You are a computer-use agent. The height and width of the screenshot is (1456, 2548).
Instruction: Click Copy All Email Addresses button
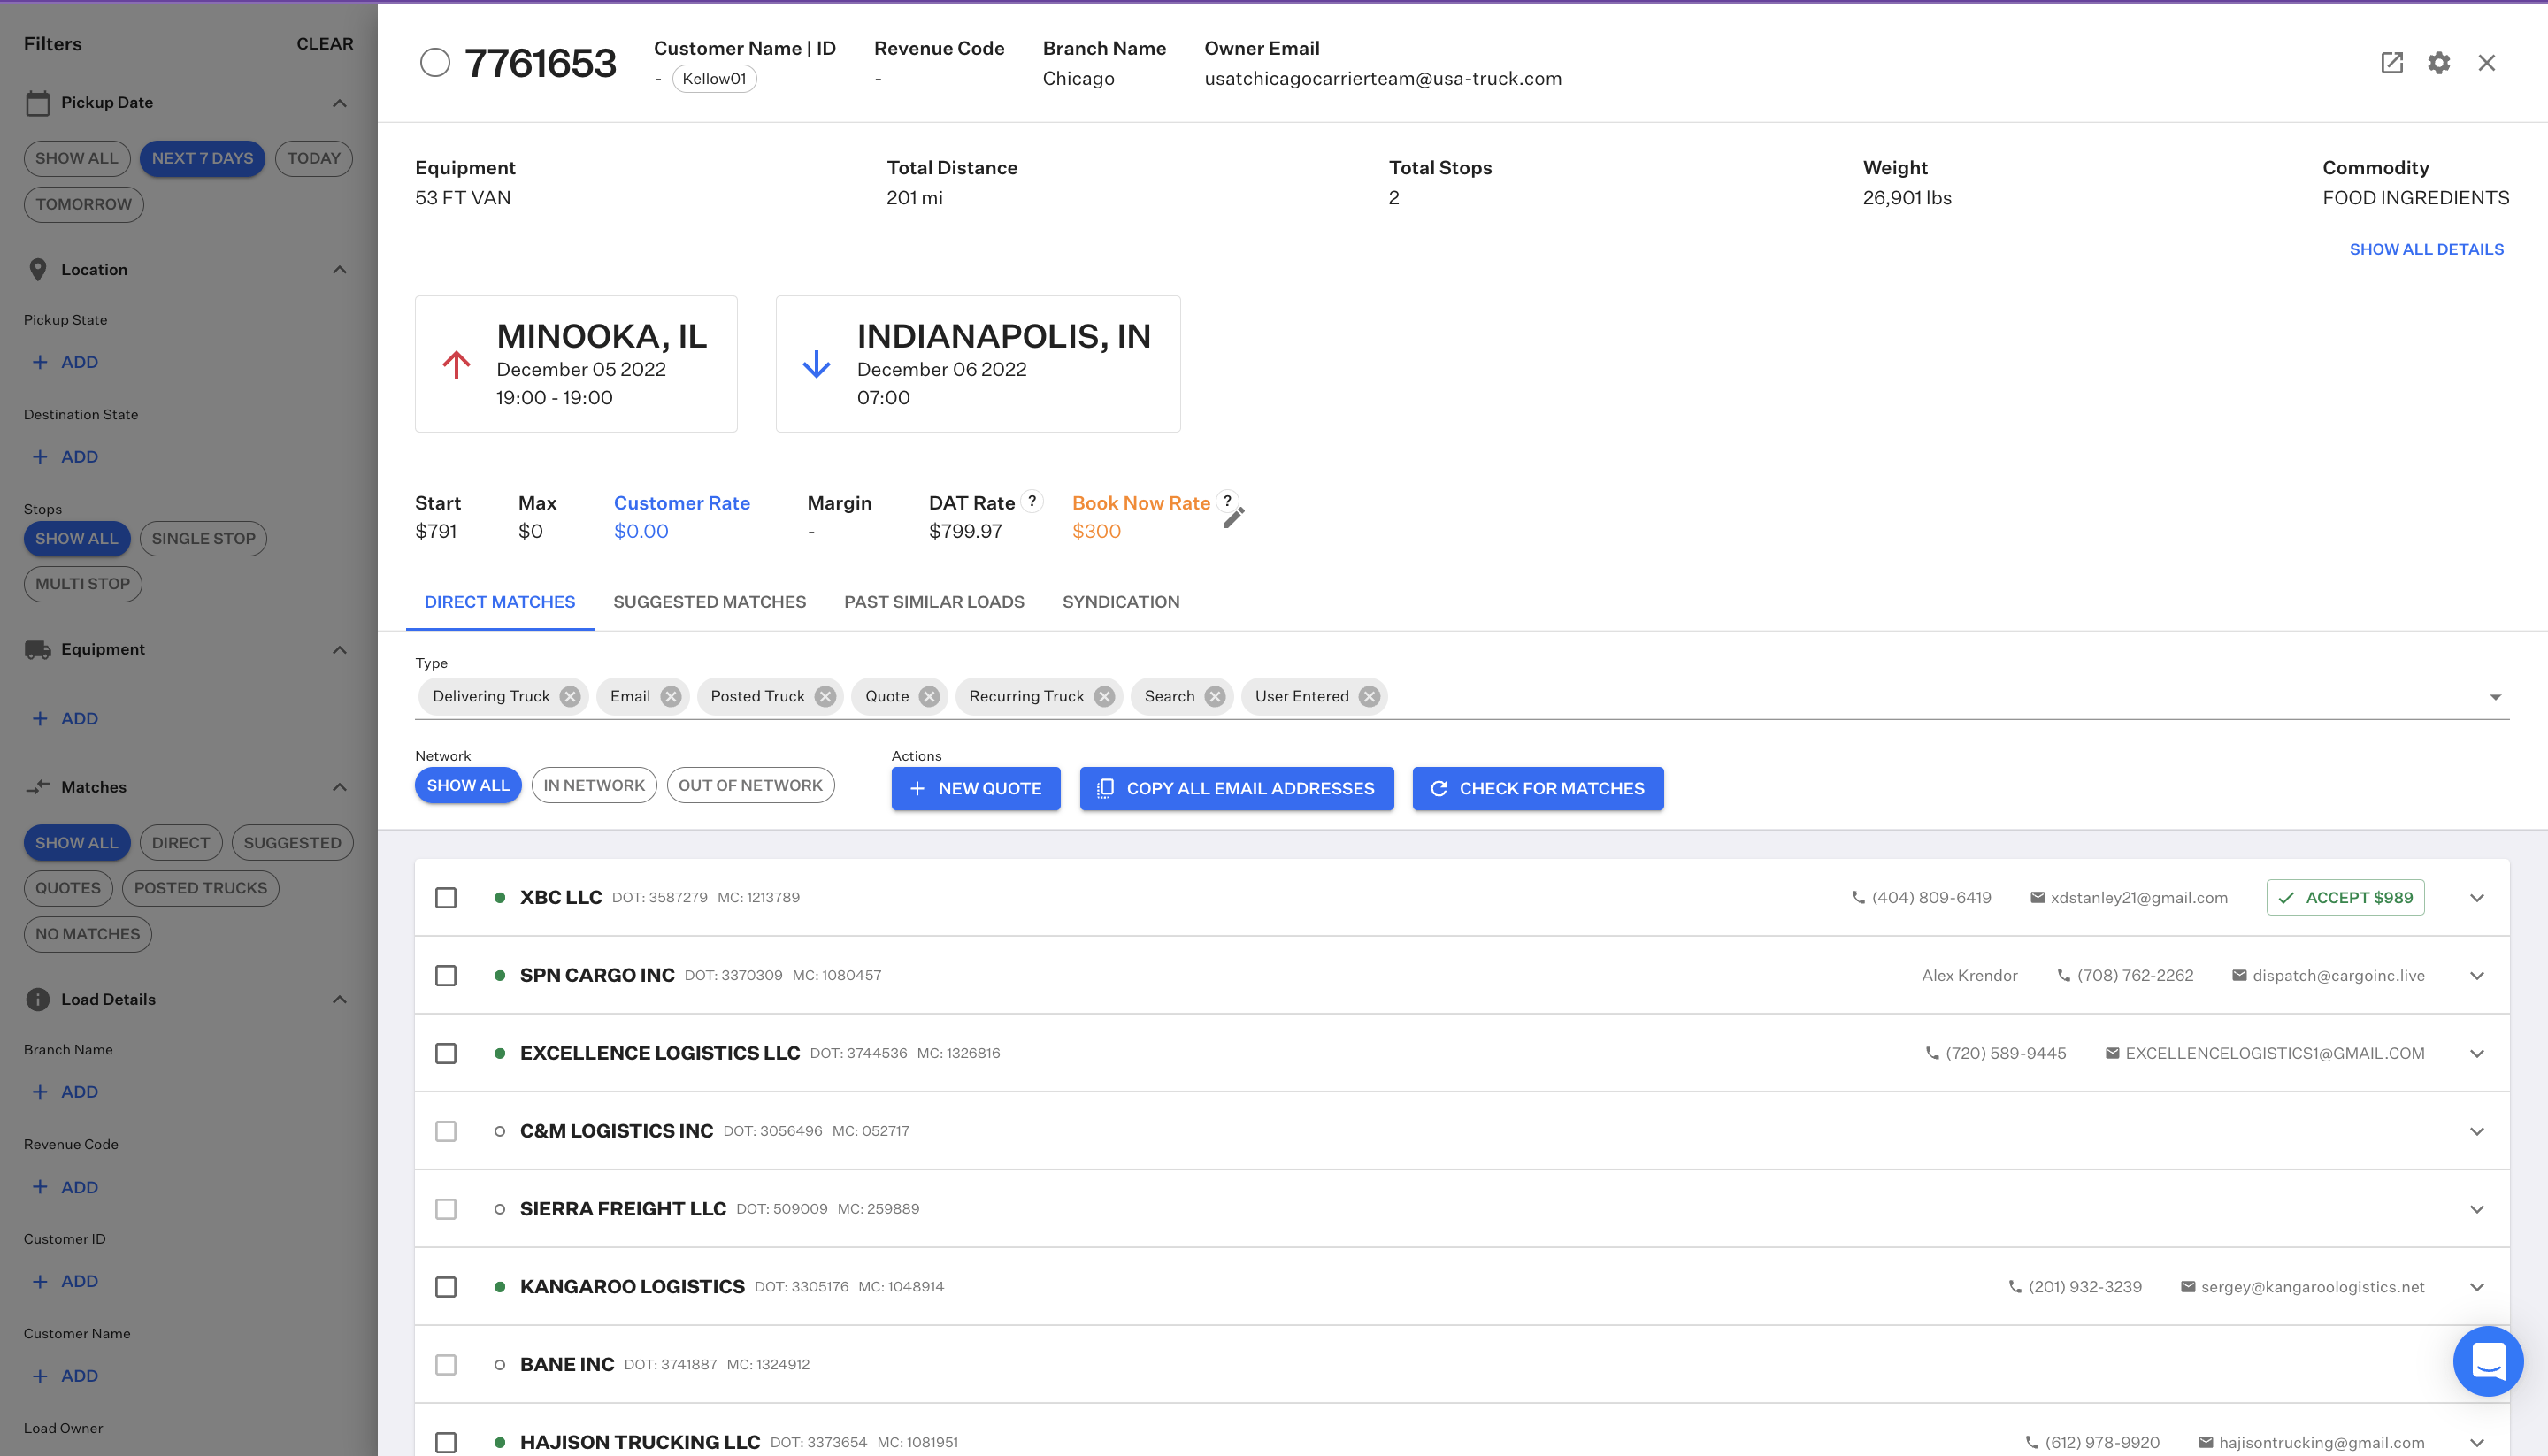pyautogui.click(x=1236, y=789)
